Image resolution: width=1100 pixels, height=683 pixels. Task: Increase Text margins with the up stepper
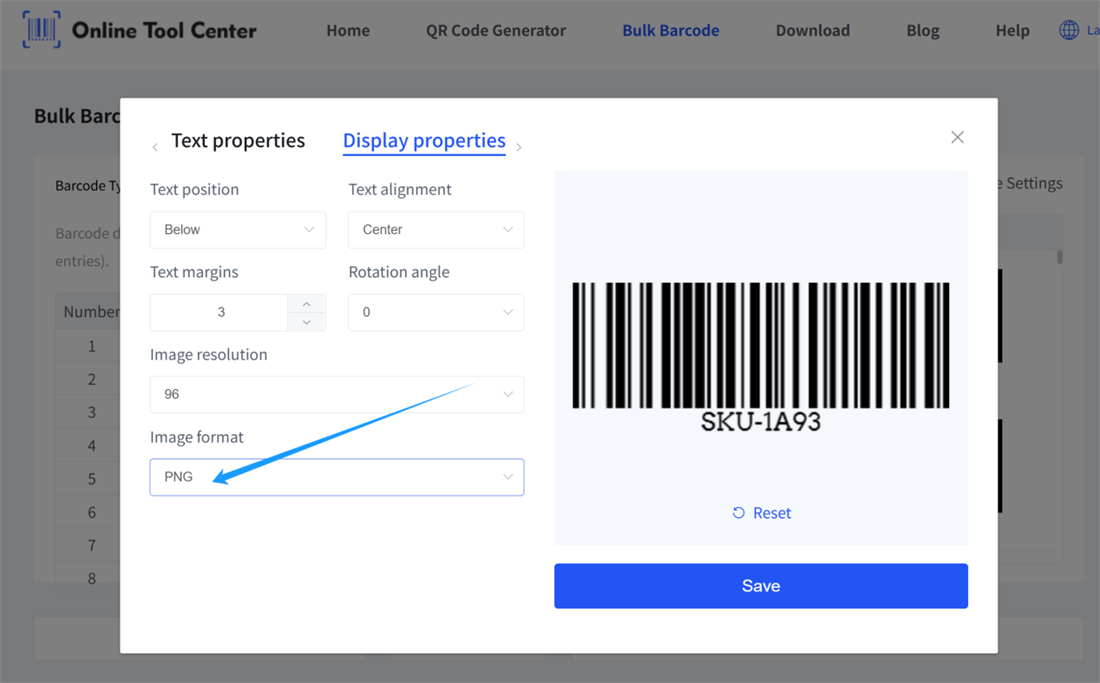[x=306, y=305]
